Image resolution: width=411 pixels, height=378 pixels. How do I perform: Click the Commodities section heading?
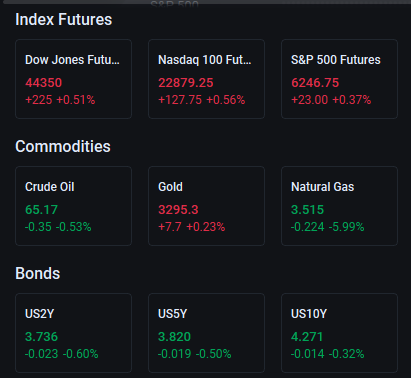[x=63, y=146]
